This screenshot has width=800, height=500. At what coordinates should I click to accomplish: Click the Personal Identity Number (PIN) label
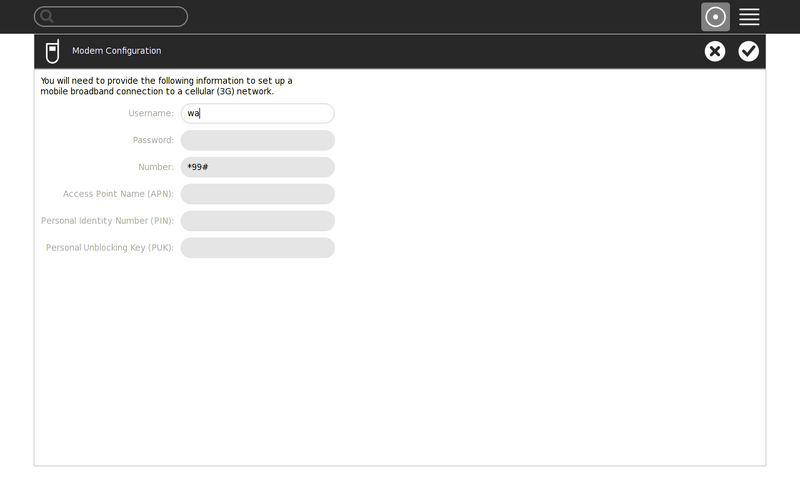(108, 220)
